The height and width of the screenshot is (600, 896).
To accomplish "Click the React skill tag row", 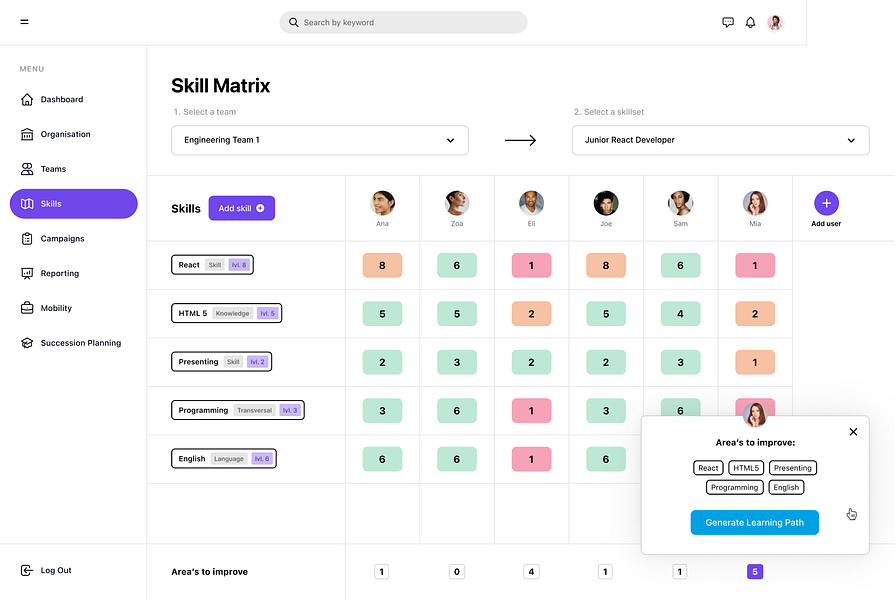I will pos(212,265).
